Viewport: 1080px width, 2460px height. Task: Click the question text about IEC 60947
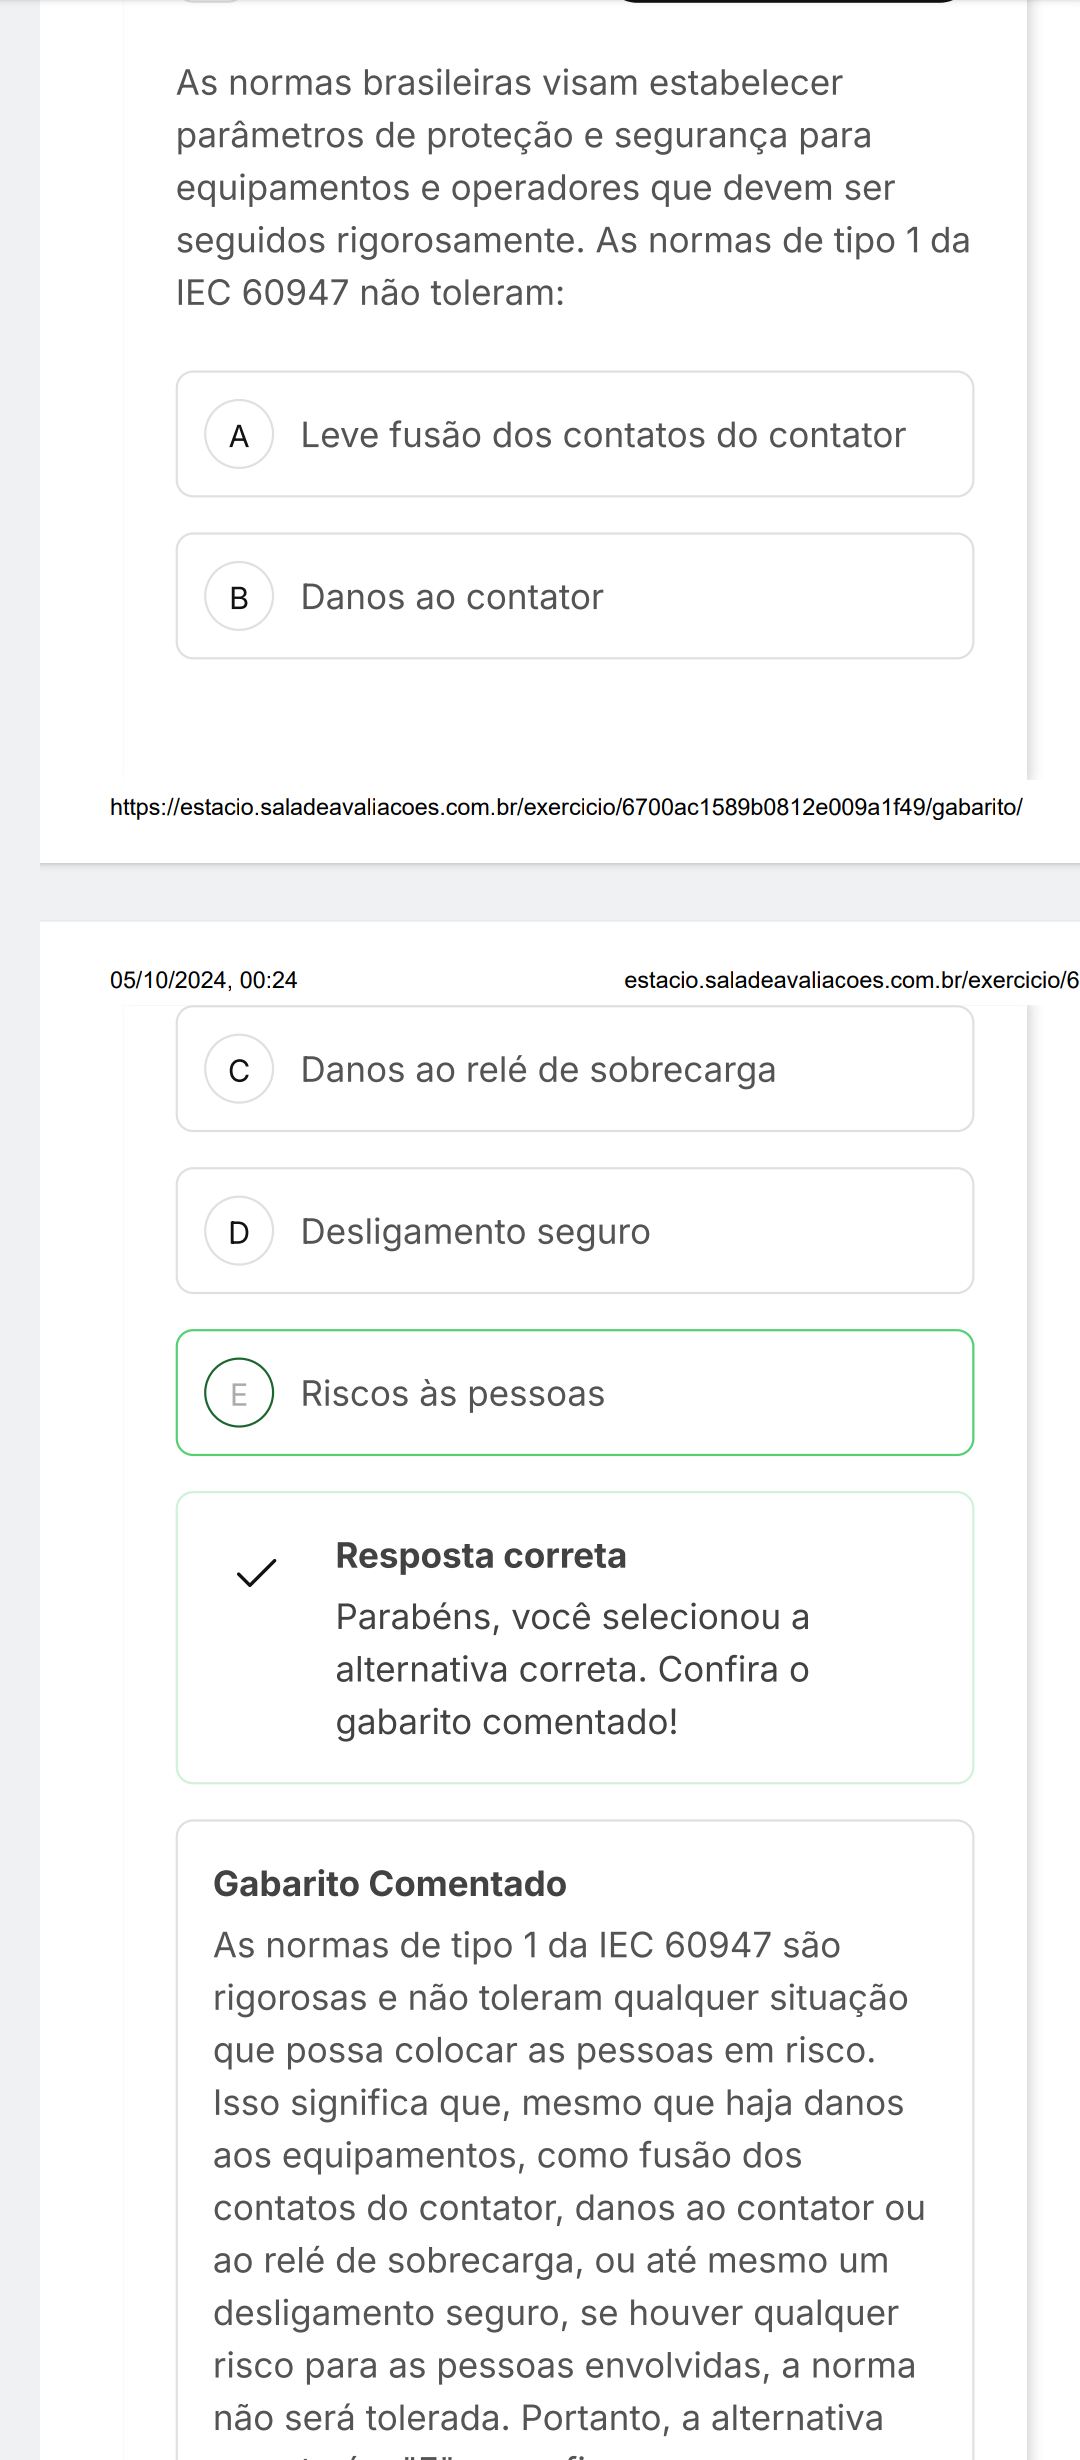click(573, 188)
